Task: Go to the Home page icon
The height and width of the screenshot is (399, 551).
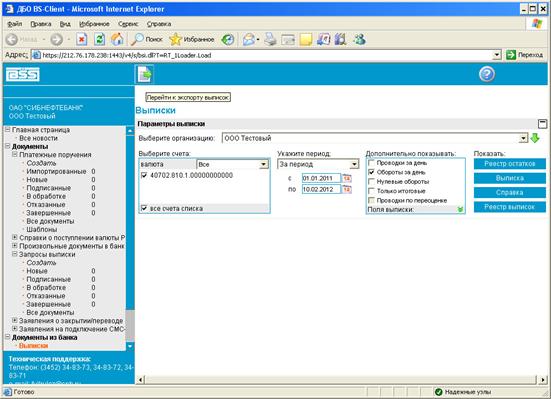Action: (x=117, y=39)
